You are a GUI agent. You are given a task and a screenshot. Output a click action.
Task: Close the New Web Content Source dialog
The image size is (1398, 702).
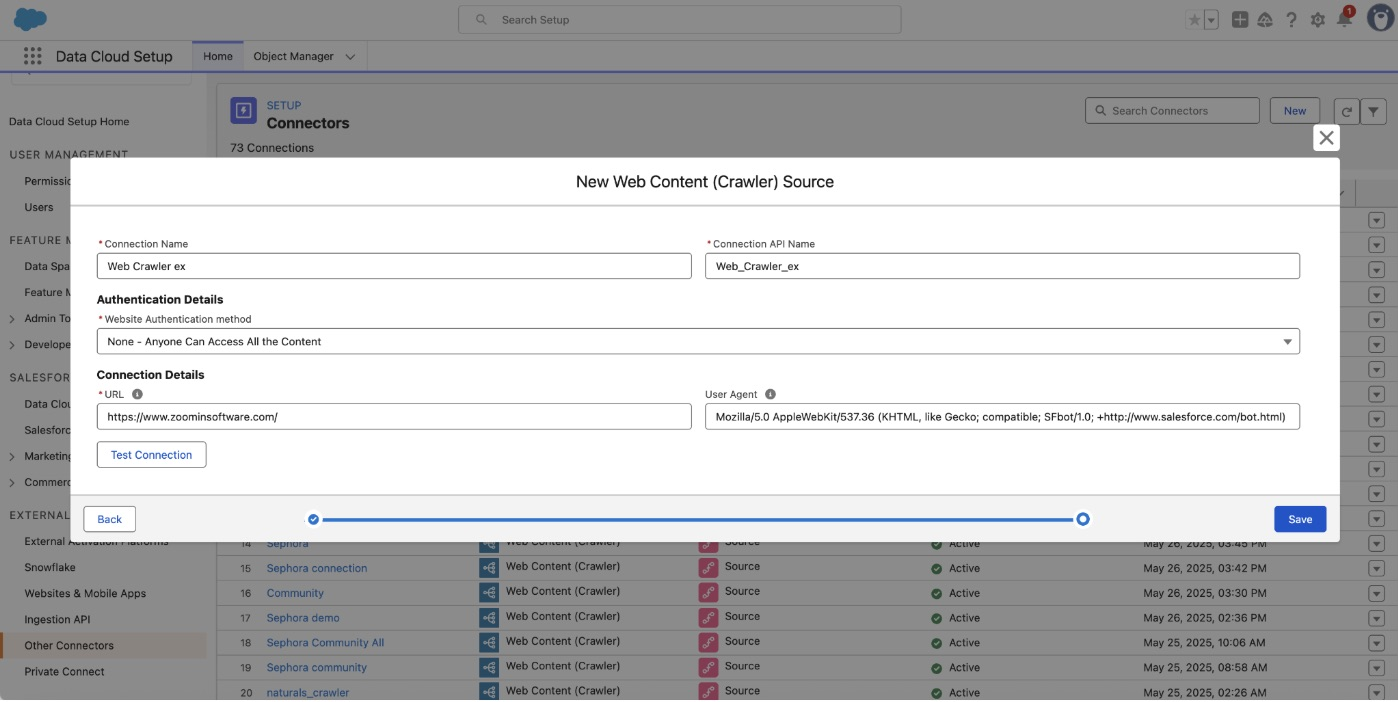[x=1326, y=138]
